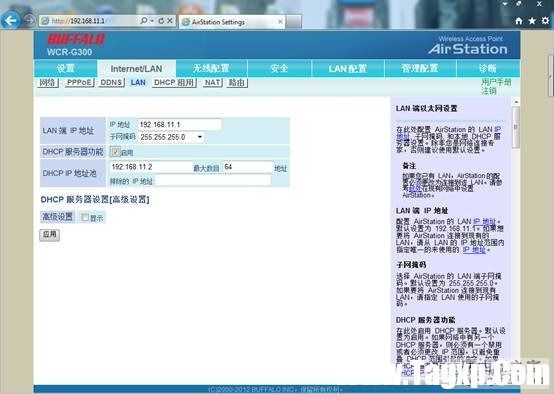Click the WCR-G300 model text
The image size is (554, 394).
point(69,52)
